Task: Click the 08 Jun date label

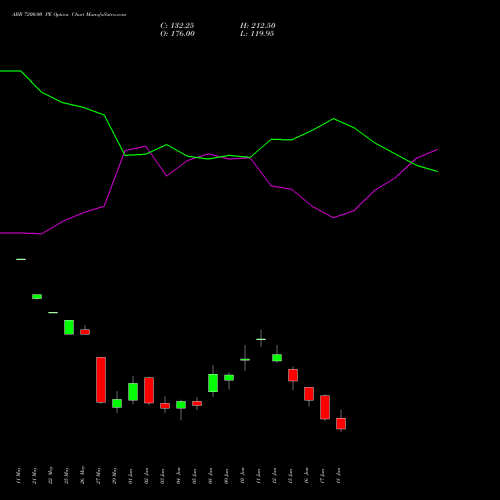Action: click(x=211, y=476)
